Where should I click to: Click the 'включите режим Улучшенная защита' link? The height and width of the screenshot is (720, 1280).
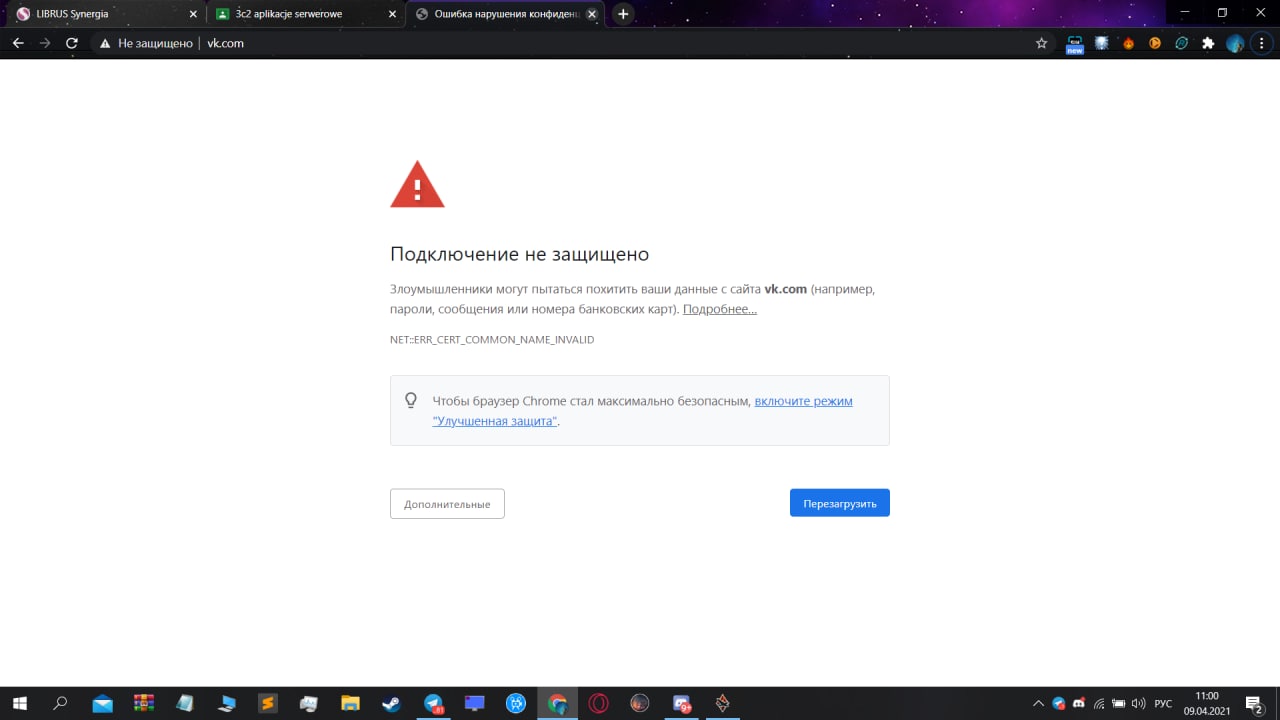click(643, 411)
